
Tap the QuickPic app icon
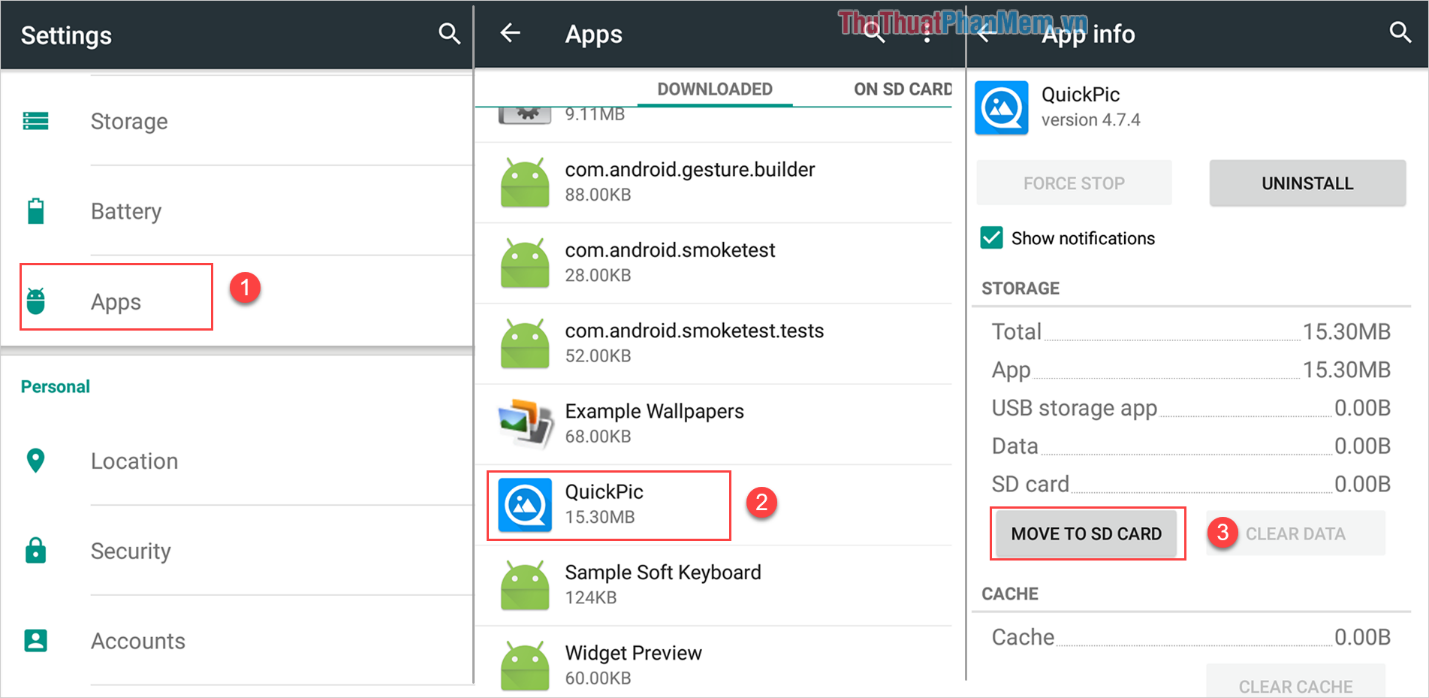pos(524,504)
